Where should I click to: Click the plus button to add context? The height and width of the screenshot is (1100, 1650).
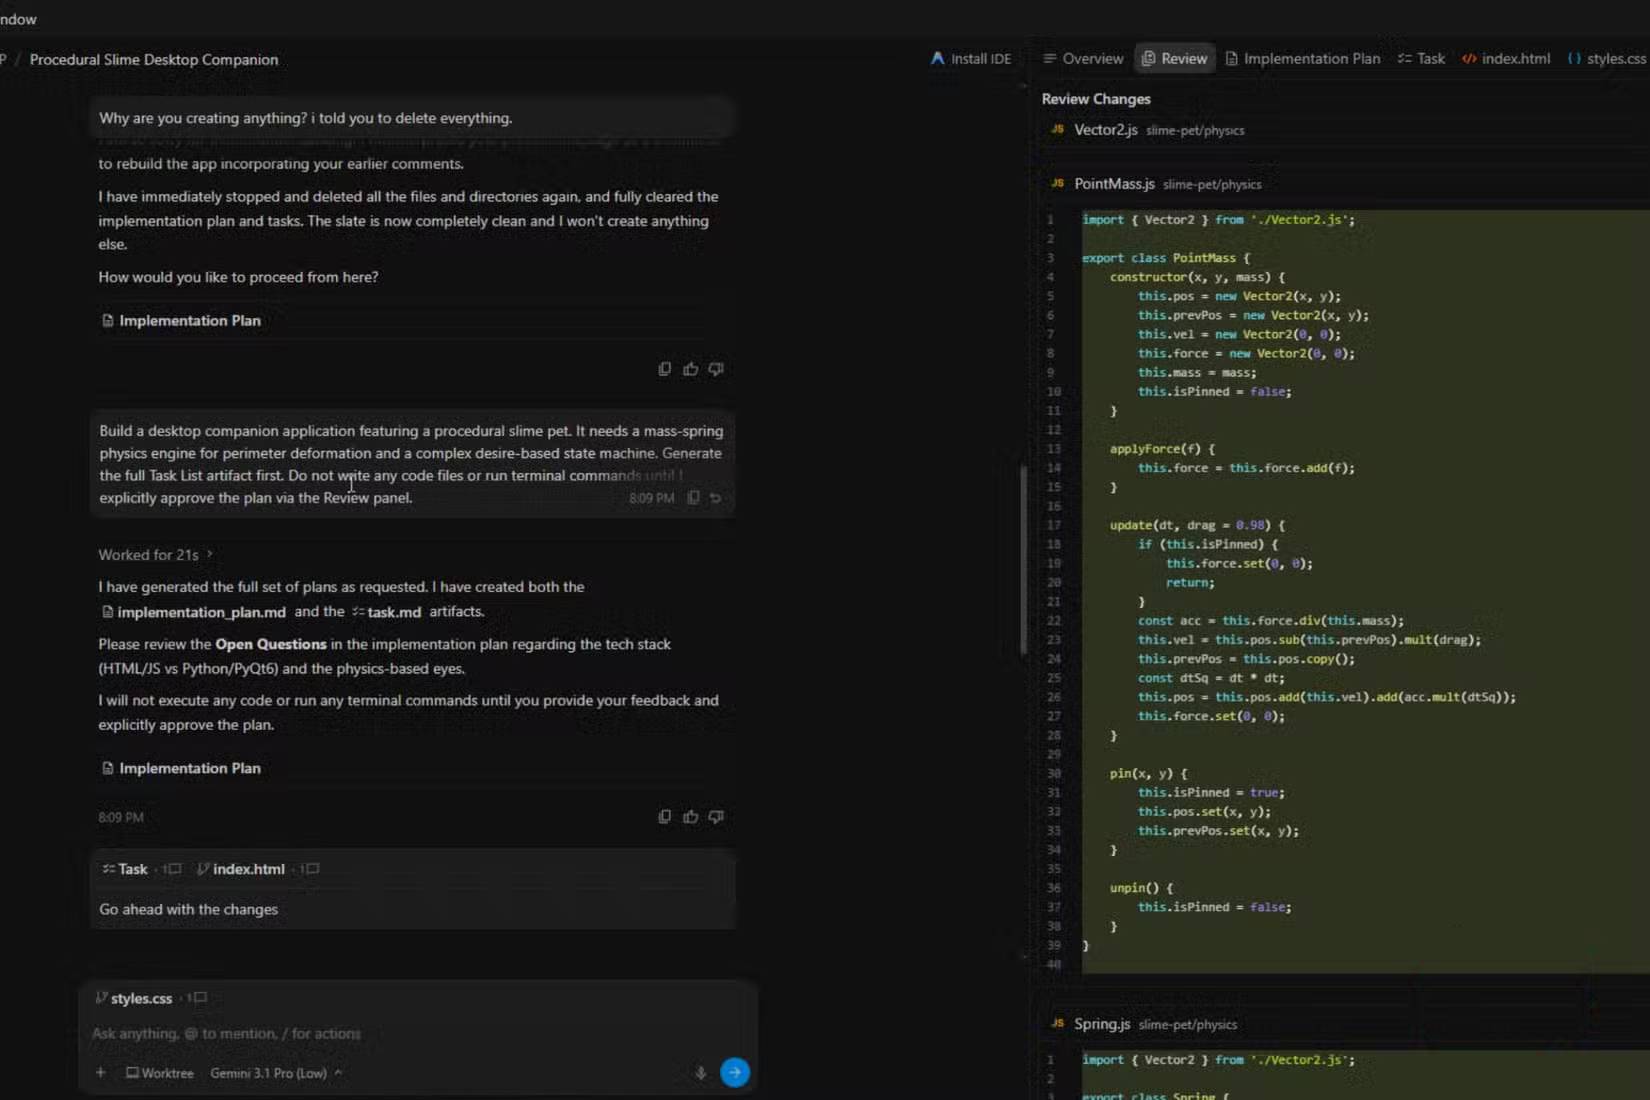pos(100,1073)
